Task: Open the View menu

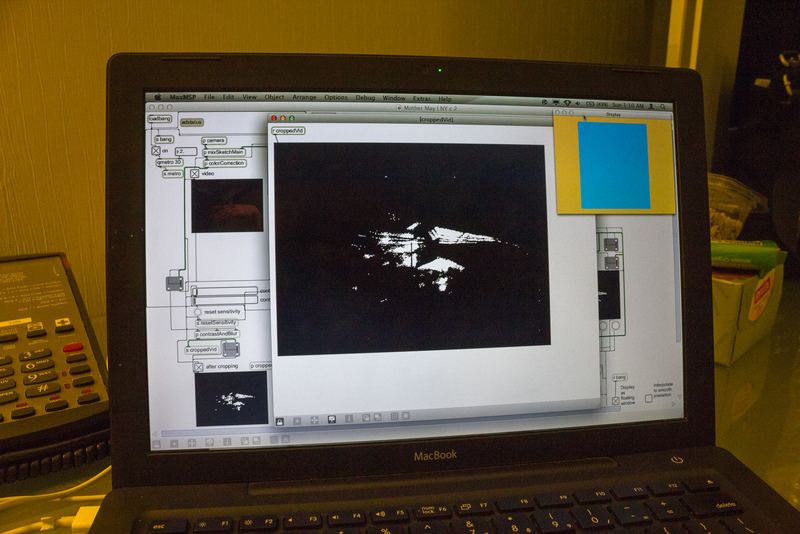Action: click(x=249, y=97)
